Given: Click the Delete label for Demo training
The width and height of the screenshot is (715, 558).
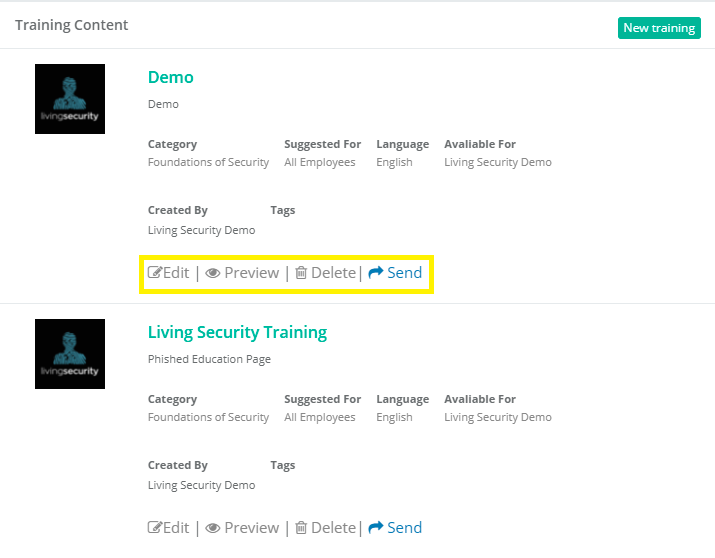Looking at the screenshot, I should point(333,273).
